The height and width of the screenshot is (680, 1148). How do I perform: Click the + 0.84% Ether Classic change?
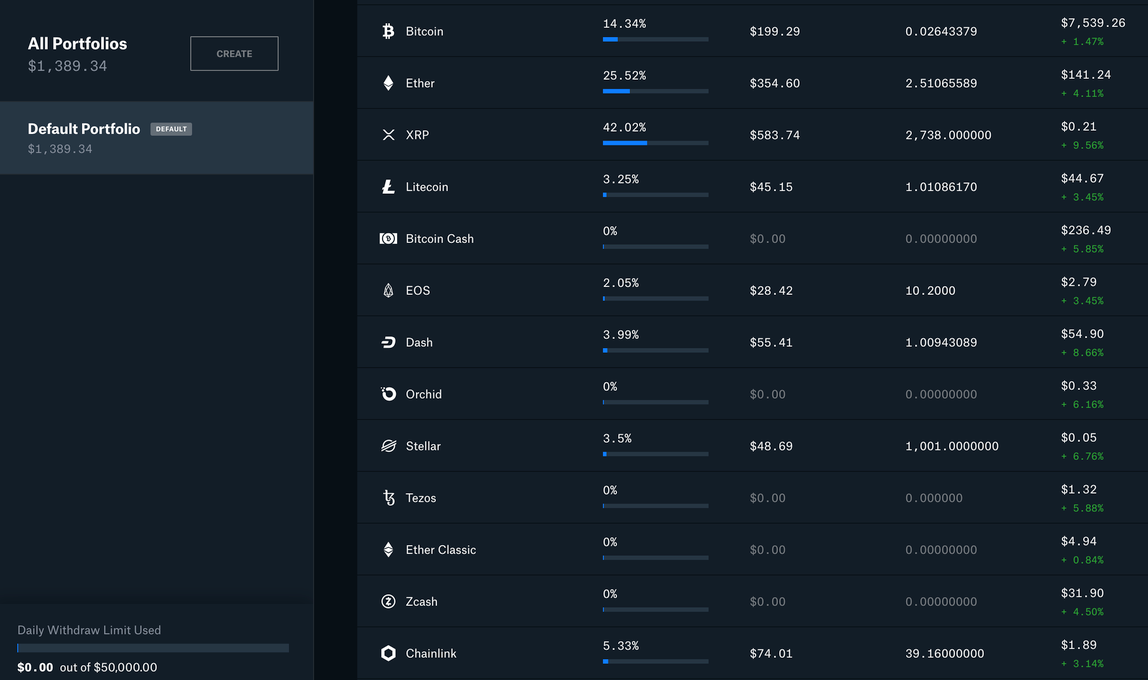1082,560
